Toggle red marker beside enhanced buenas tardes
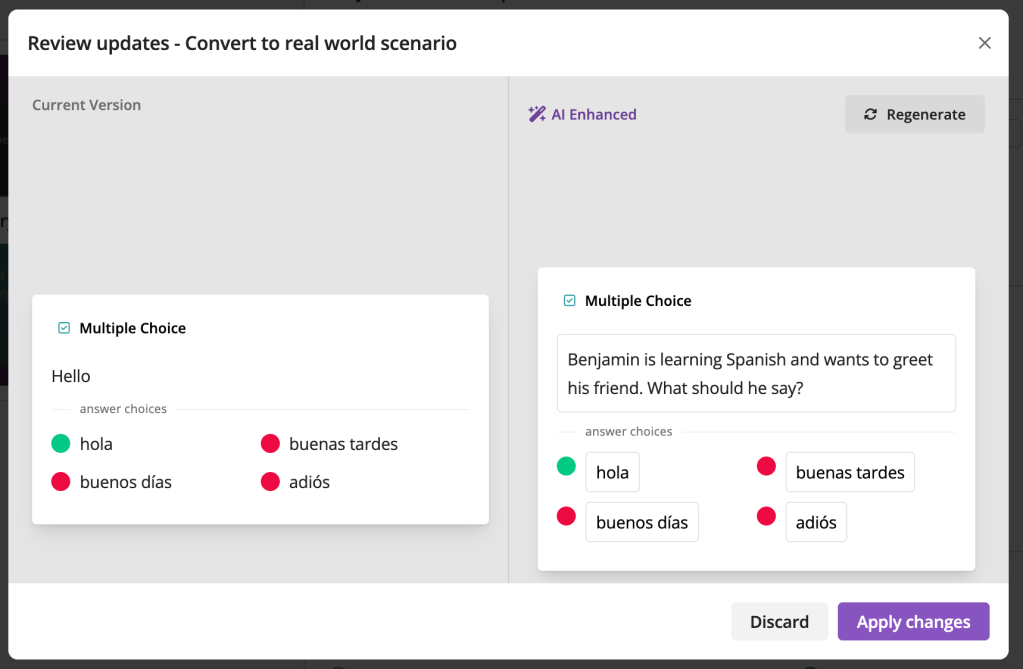Screen dimensions: 1023x669 pos(766,466)
